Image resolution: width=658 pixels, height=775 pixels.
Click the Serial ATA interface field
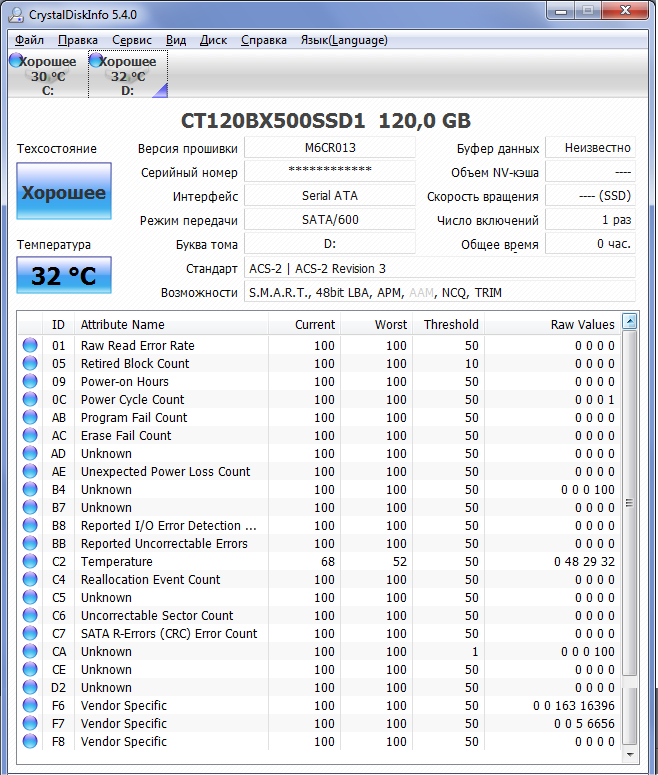click(330, 196)
